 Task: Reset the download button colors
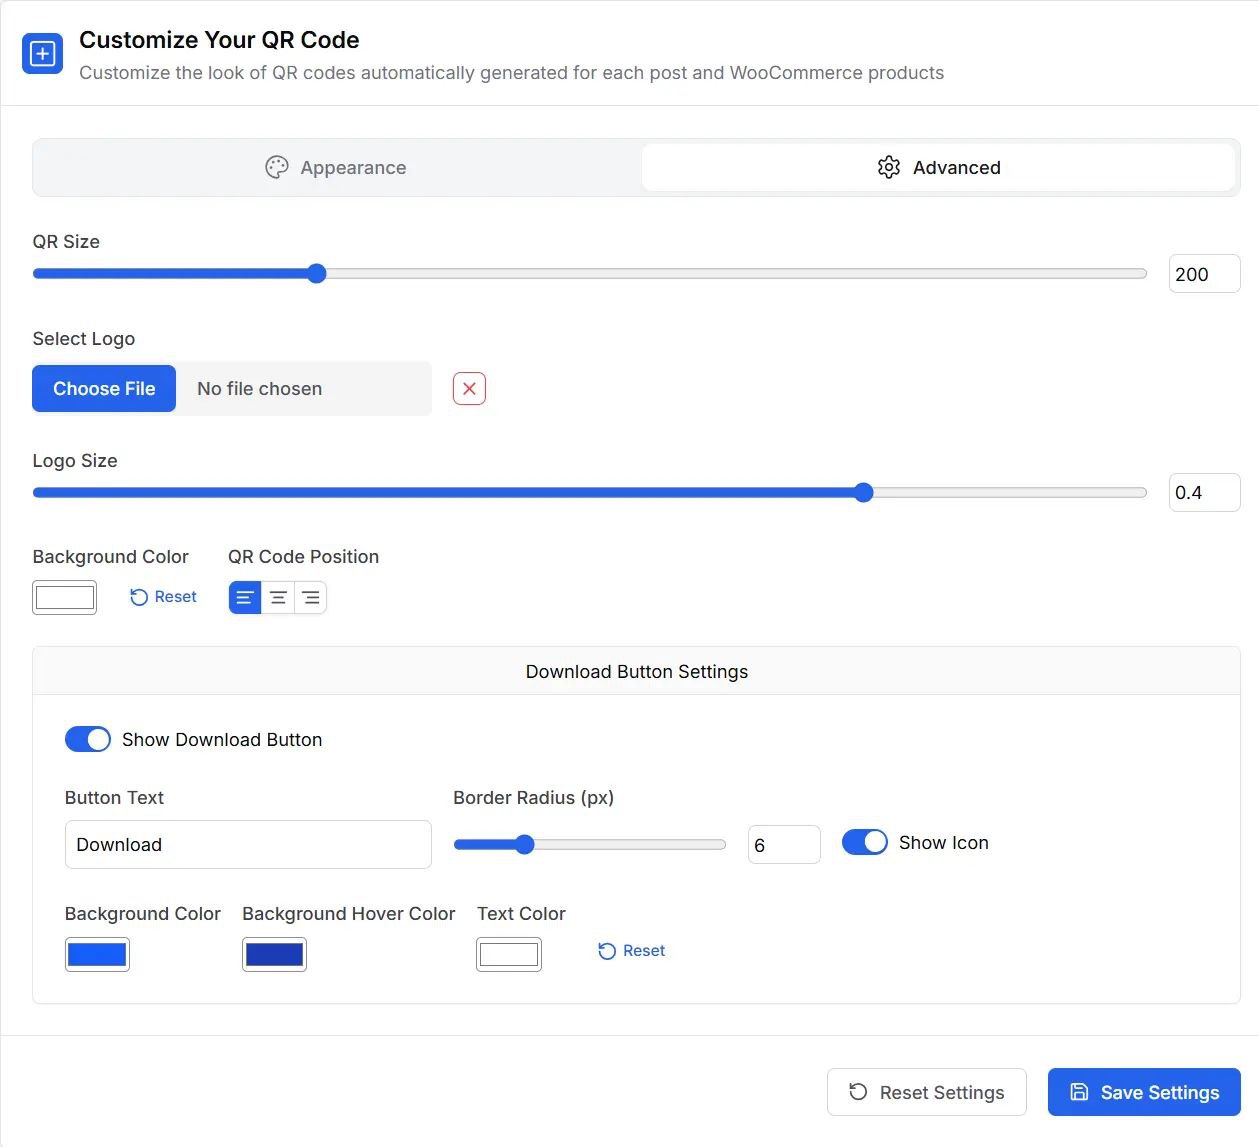632,951
